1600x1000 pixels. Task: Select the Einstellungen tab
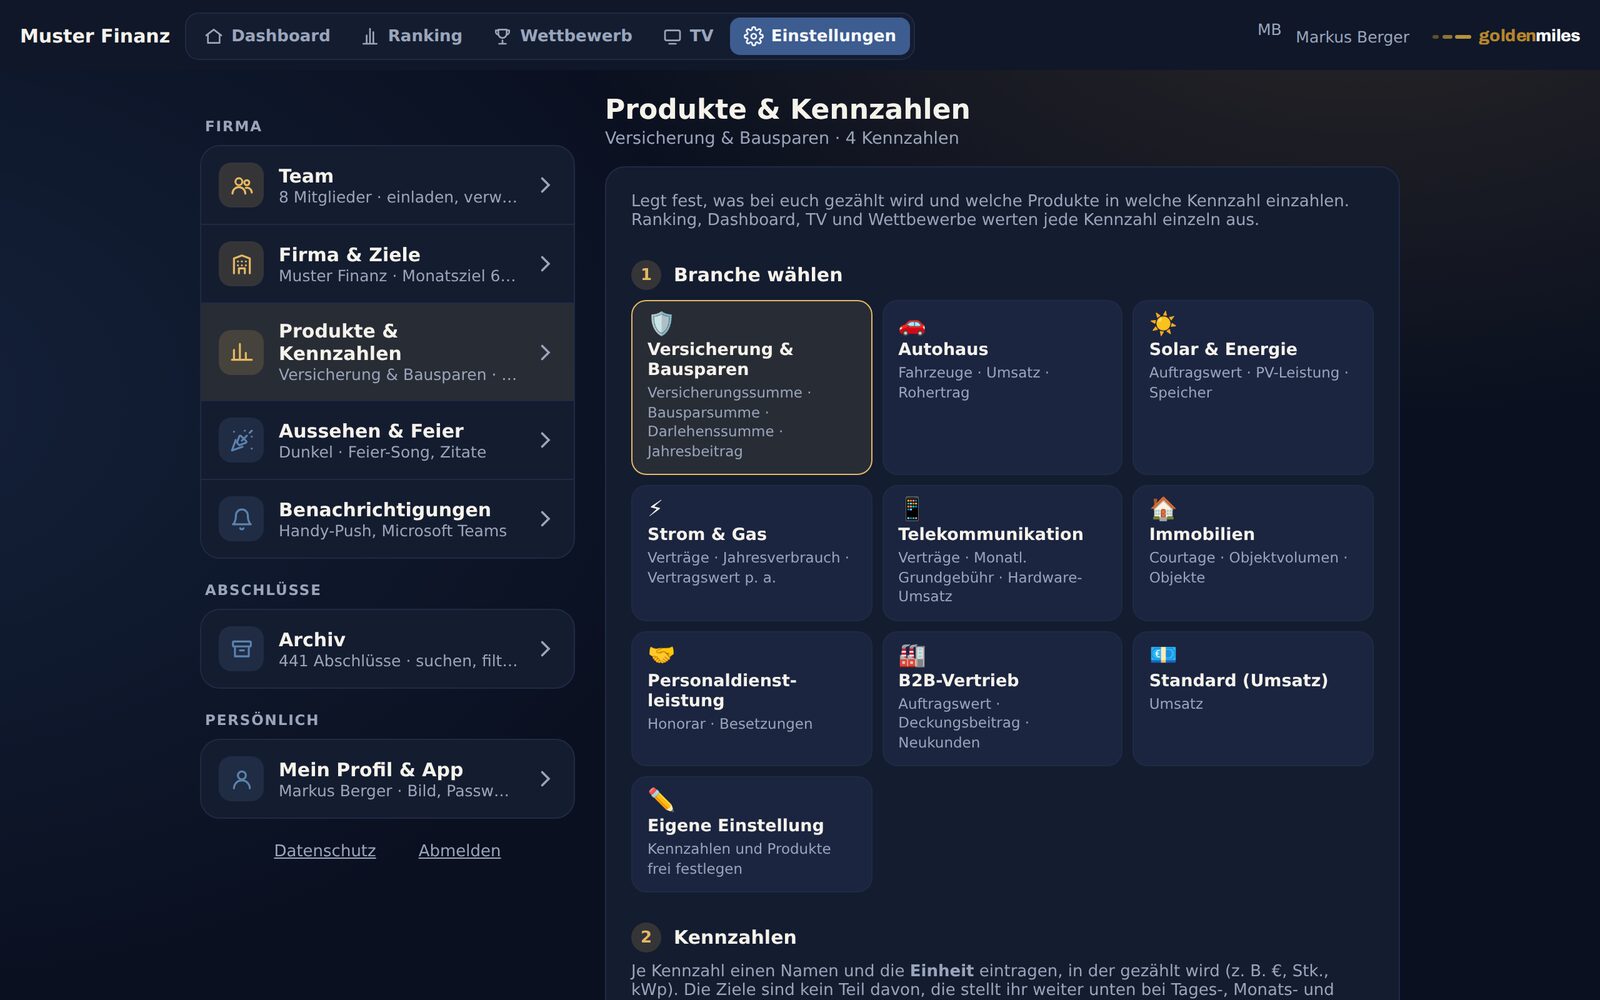[820, 36]
